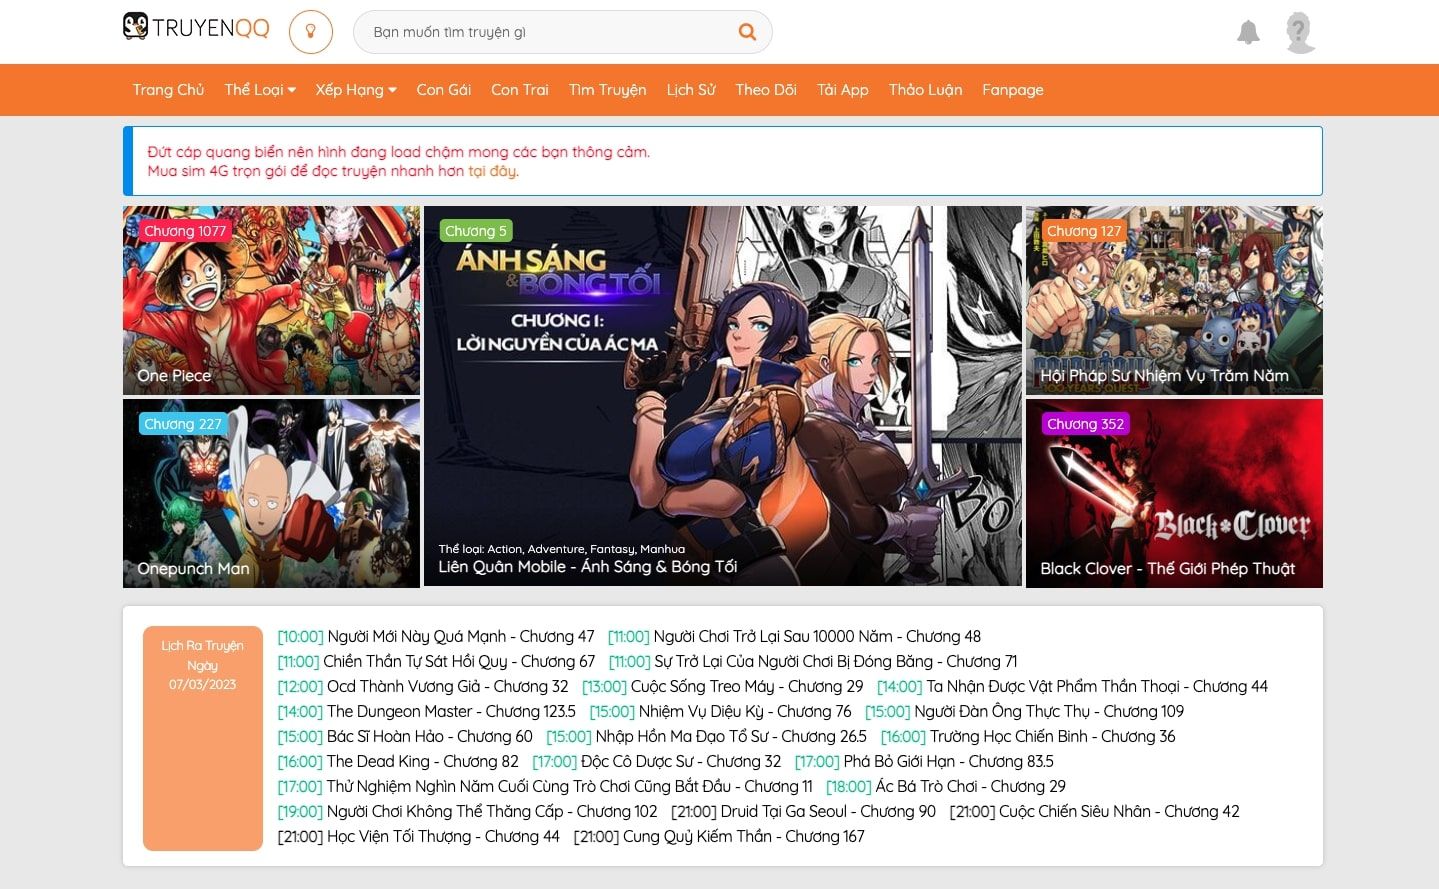Expand the Thể Loại dropdown
The image size is (1439, 889).
point(260,90)
